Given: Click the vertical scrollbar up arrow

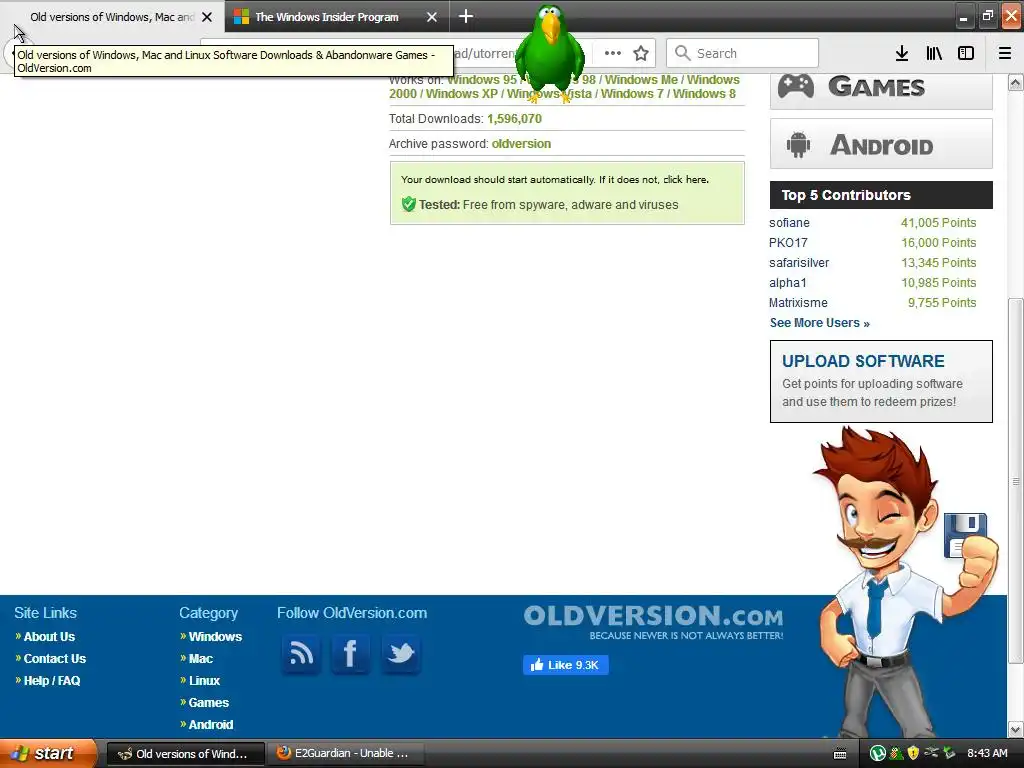Looking at the screenshot, I should (x=1016, y=82).
